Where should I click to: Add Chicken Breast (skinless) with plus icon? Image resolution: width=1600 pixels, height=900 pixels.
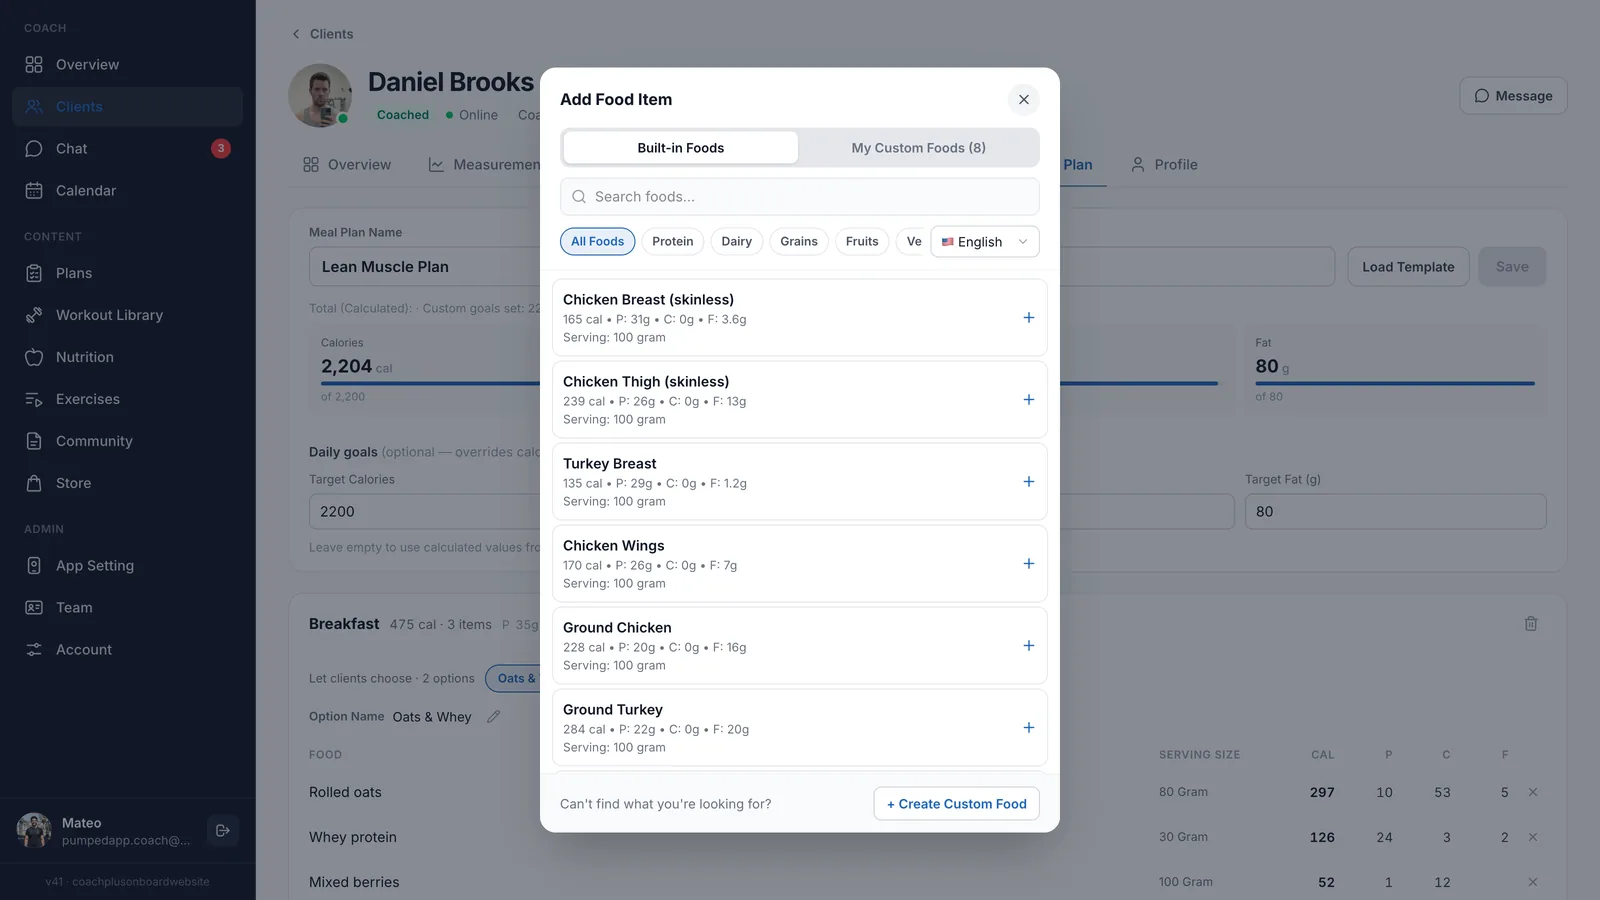pos(1028,318)
